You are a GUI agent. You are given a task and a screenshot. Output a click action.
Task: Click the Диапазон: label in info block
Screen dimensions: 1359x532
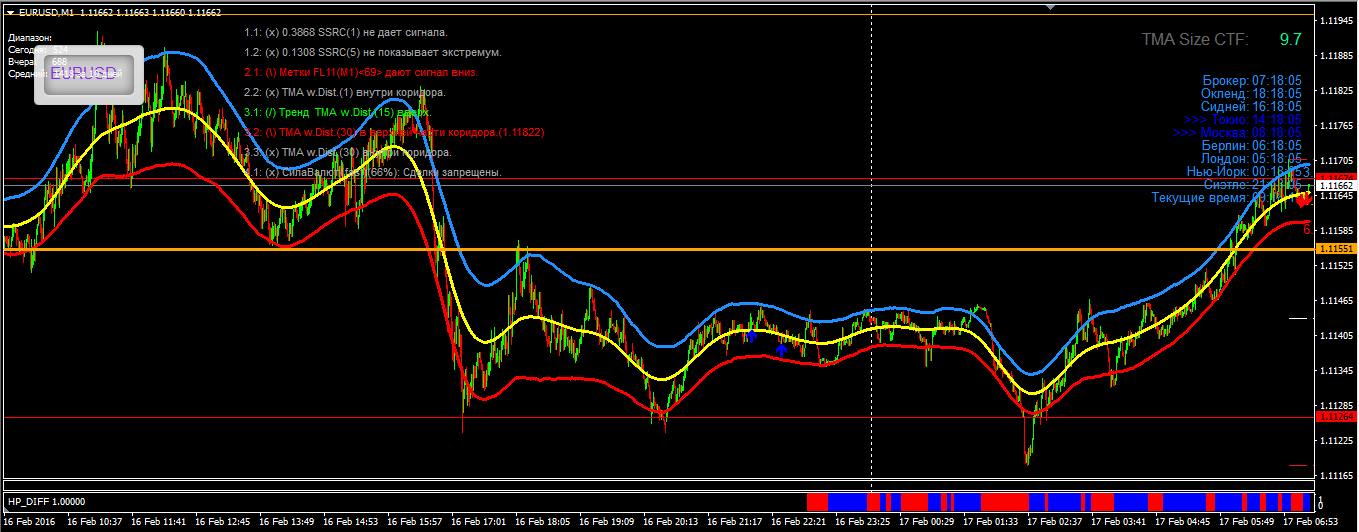pyautogui.click(x=30, y=37)
